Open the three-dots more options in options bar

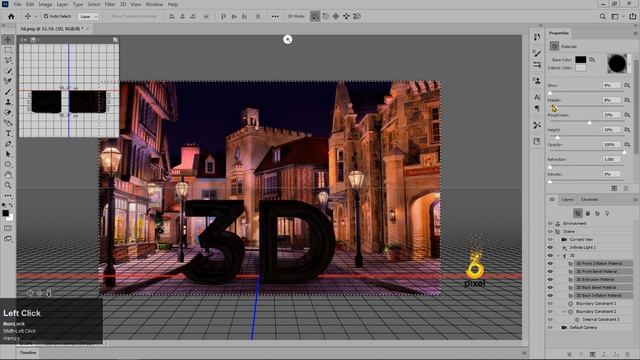coord(275,16)
